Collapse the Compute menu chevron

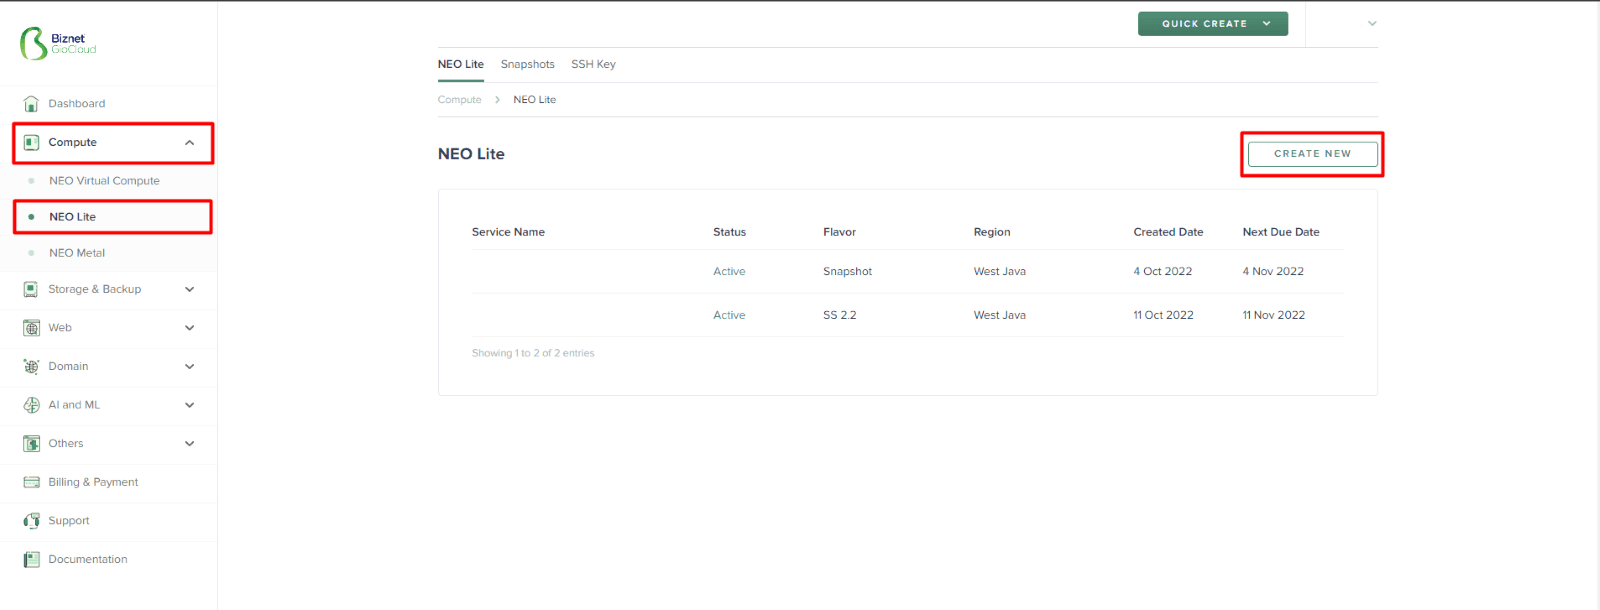(189, 143)
